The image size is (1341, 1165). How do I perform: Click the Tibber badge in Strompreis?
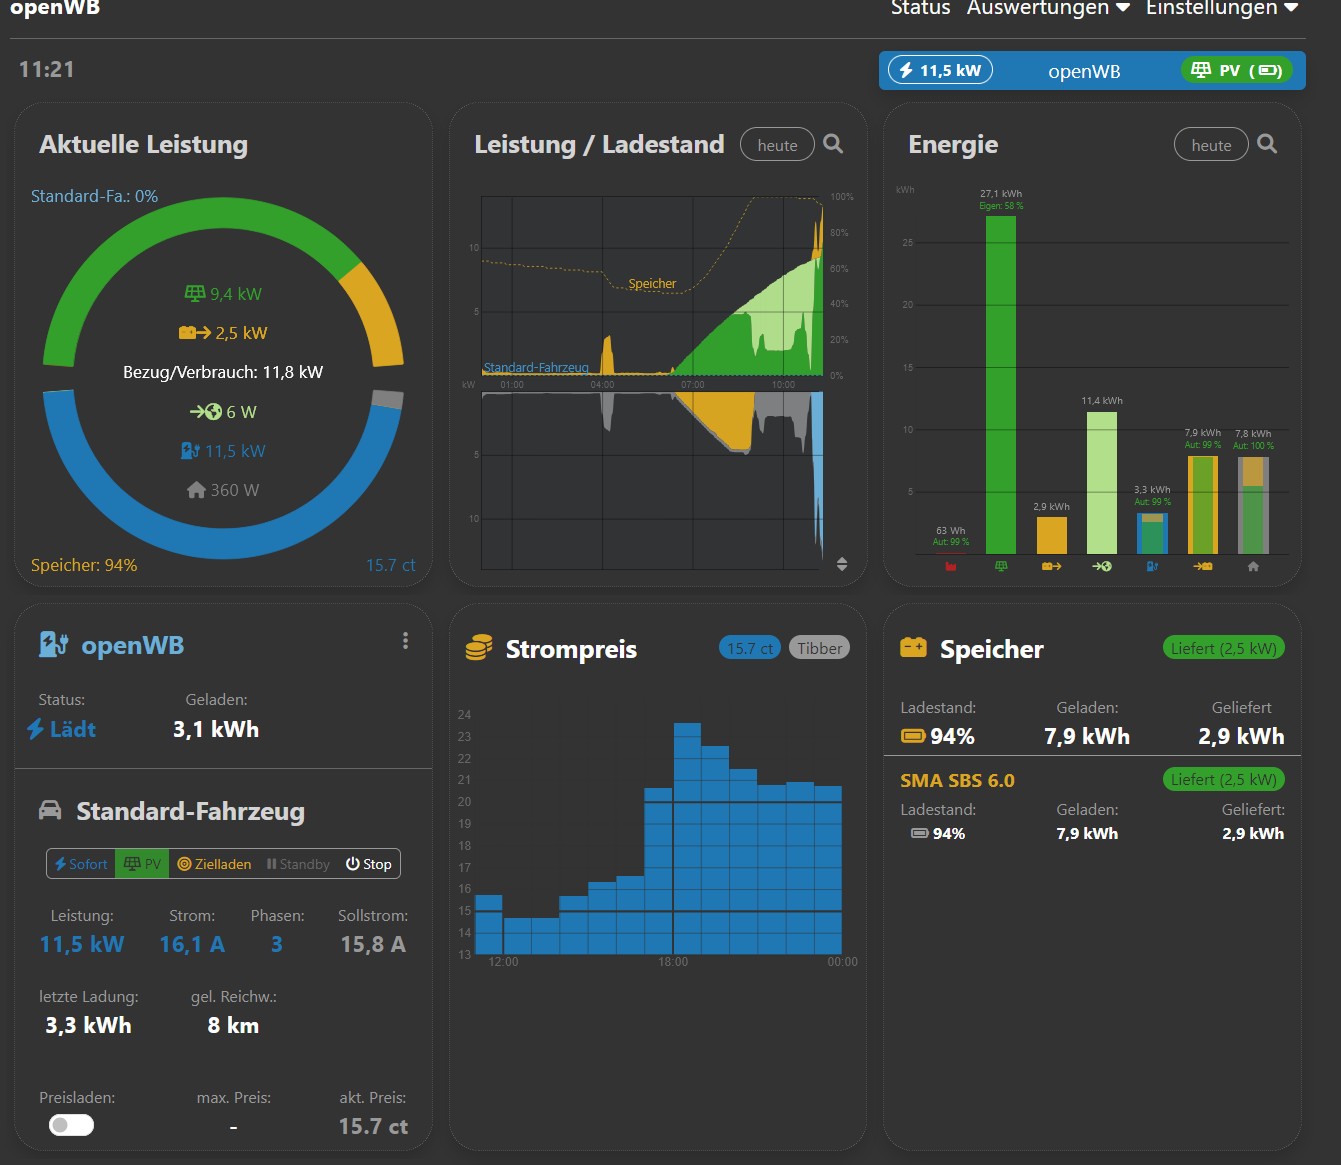[x=819, y=648]
